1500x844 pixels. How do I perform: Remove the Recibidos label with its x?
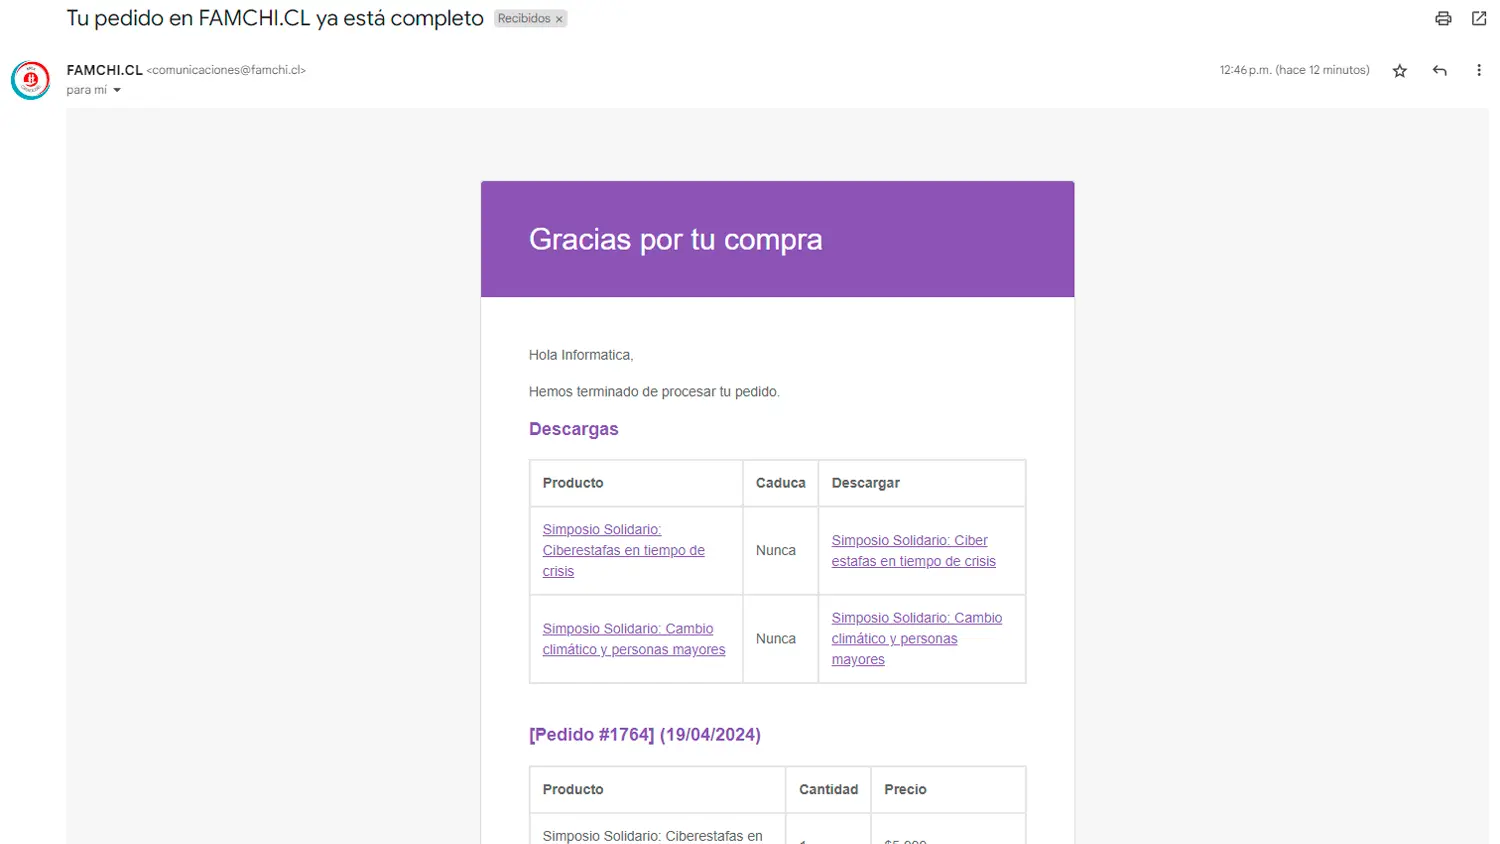559,19
